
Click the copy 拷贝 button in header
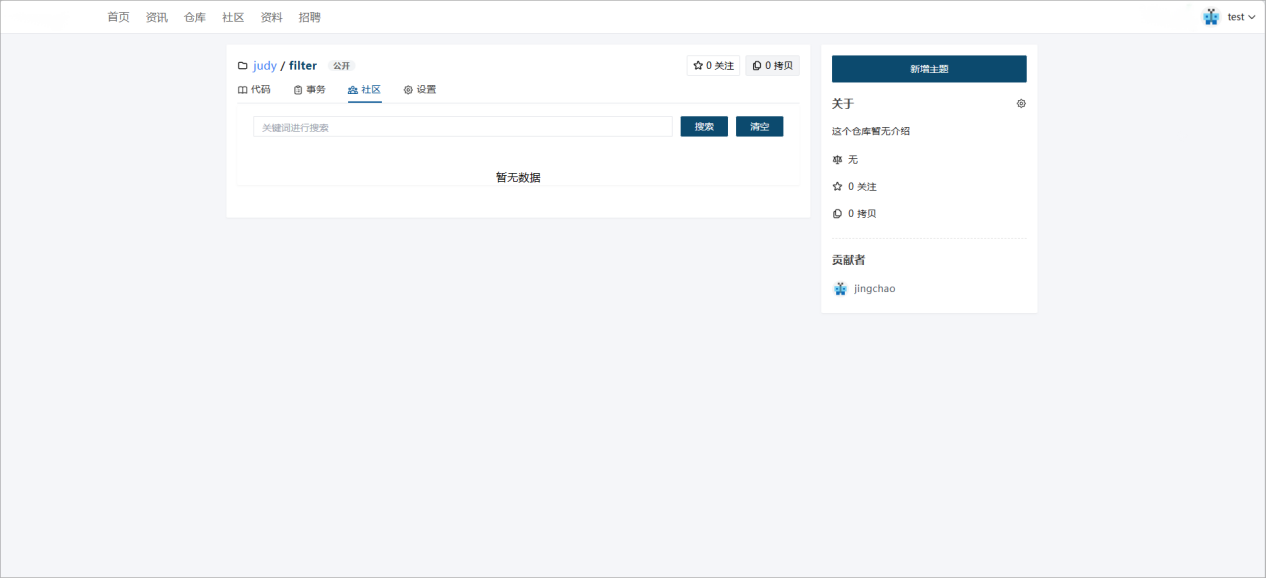tap(772, 66)
